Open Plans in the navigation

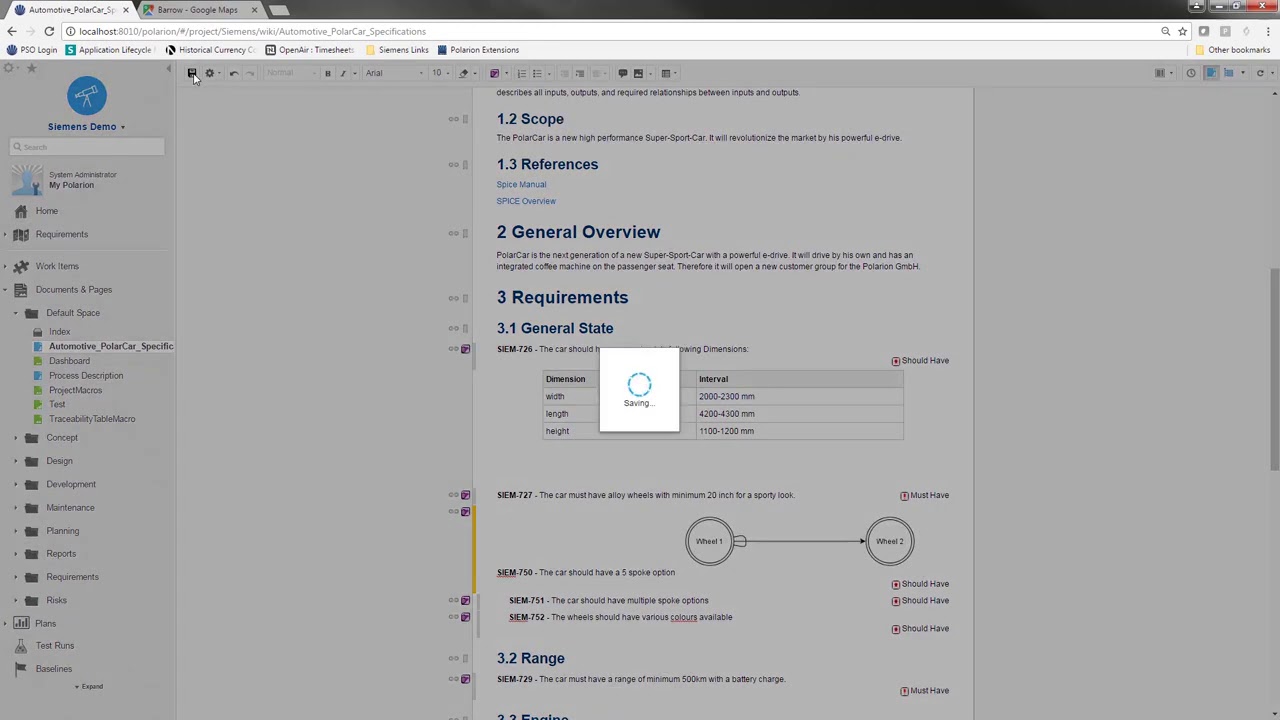coord(45,623)
